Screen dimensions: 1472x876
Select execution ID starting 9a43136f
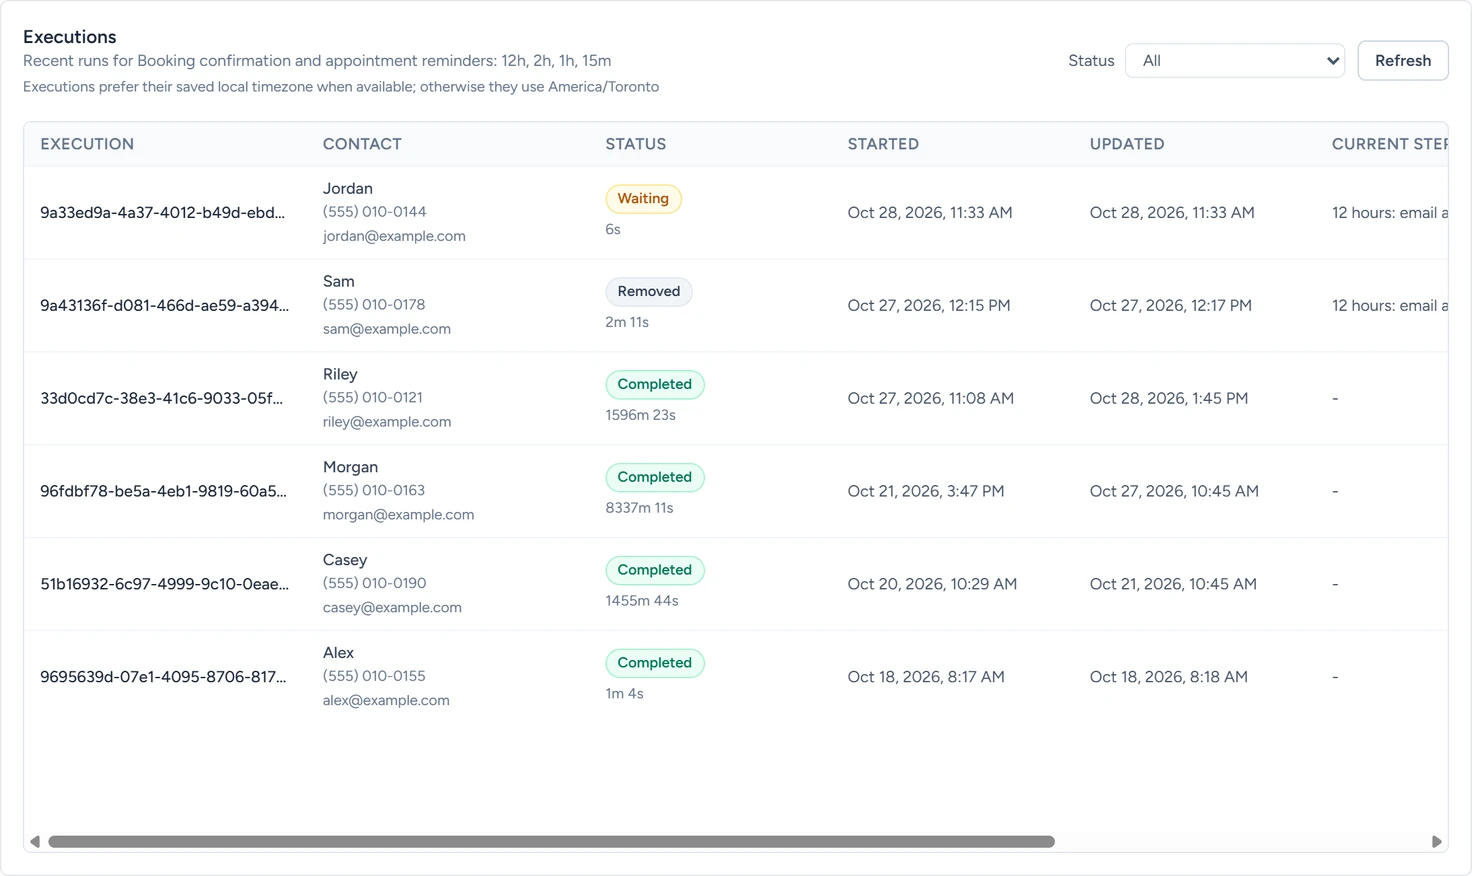pos(164,306)
